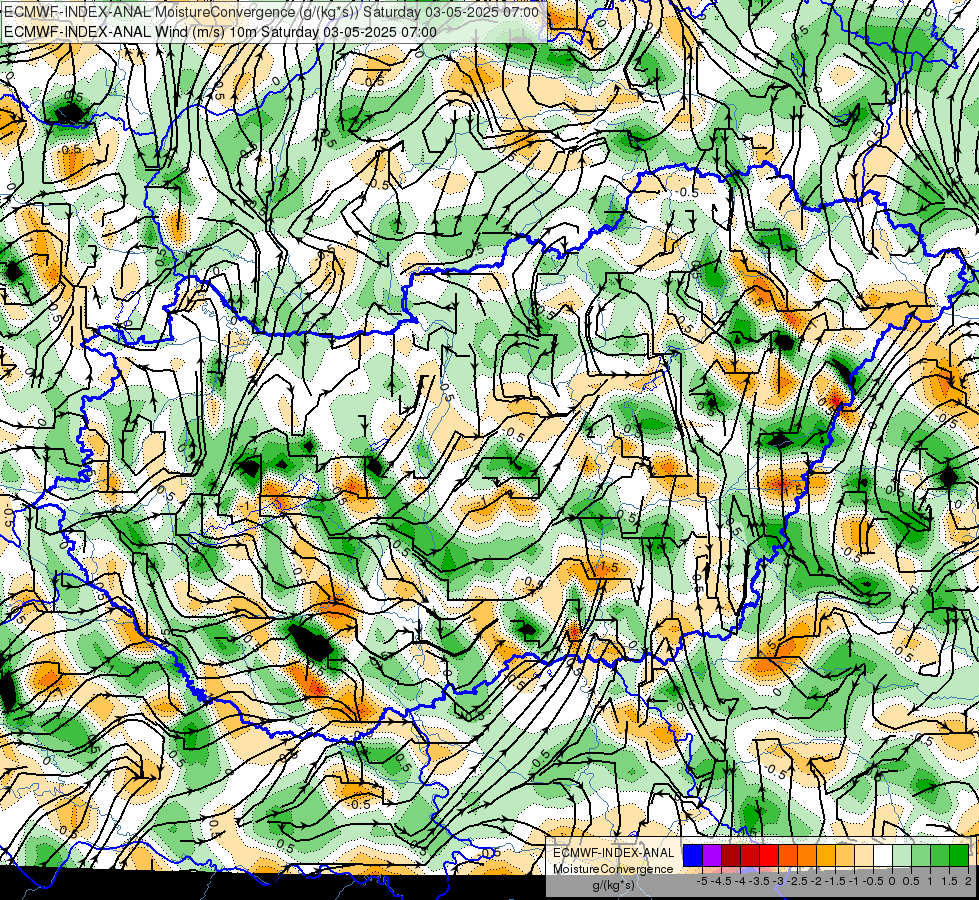Viewport: 979px width, 900px height.
Task: Click the legend unit label 'g/(kg*s)'
Action: pyautogui.click(x=613, y=886)
